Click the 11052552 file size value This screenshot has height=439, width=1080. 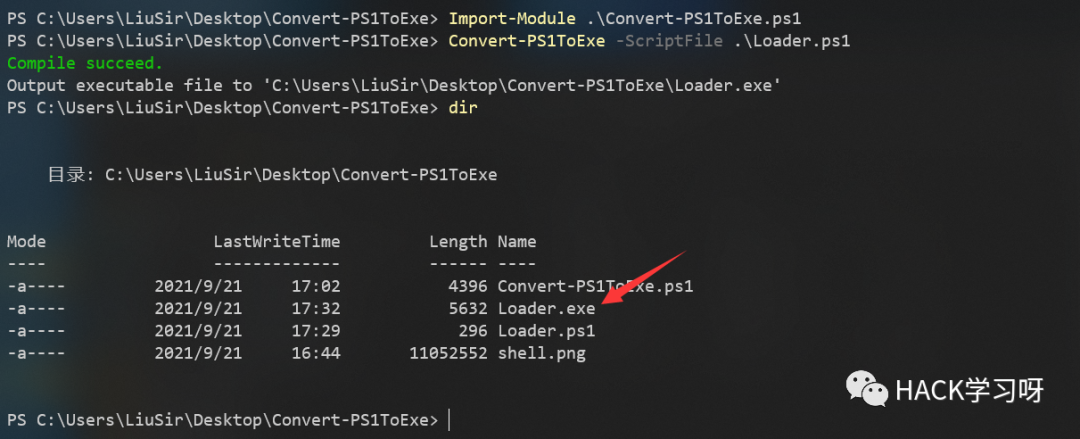coord(448,354)
